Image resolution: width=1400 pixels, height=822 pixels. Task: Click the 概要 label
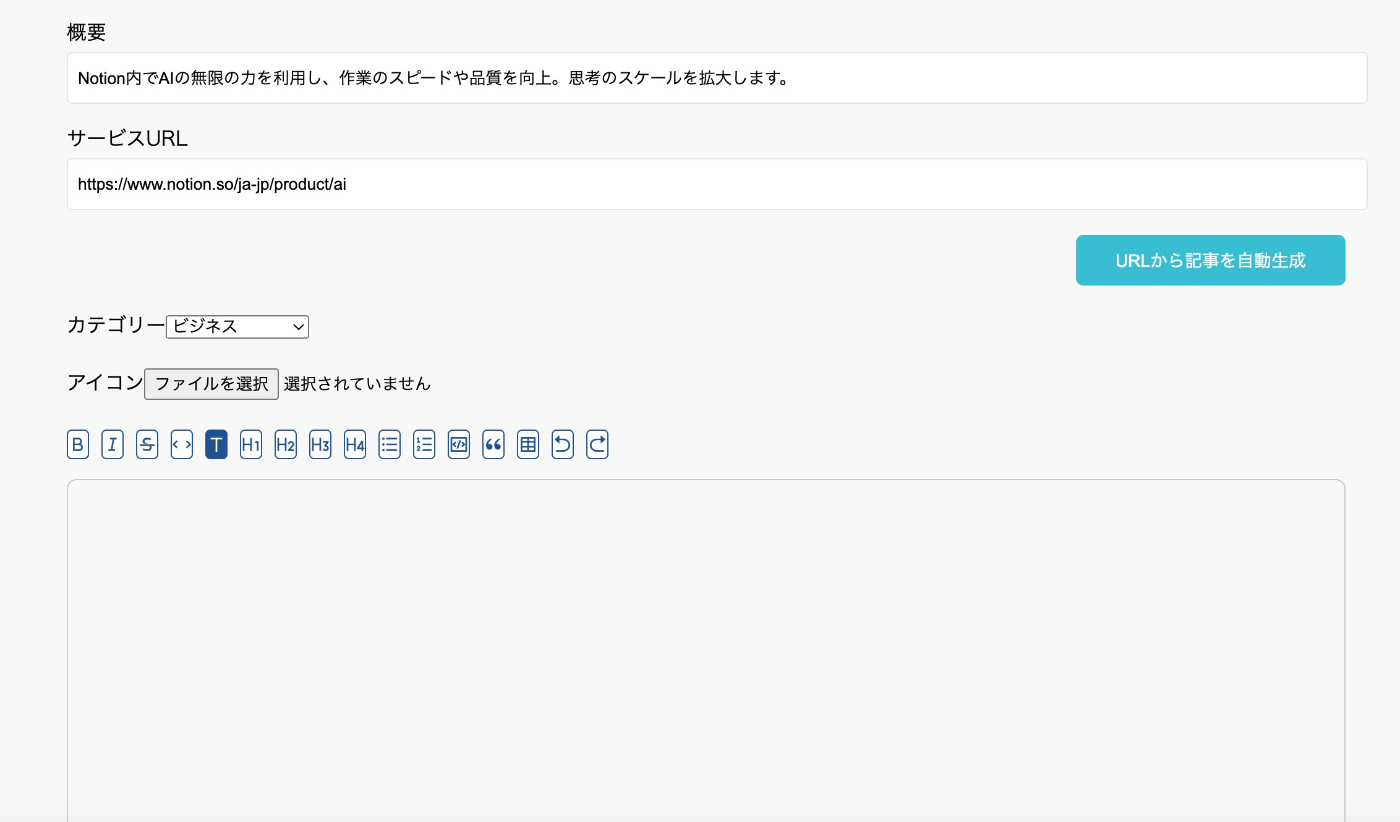(x=86, y=32)
